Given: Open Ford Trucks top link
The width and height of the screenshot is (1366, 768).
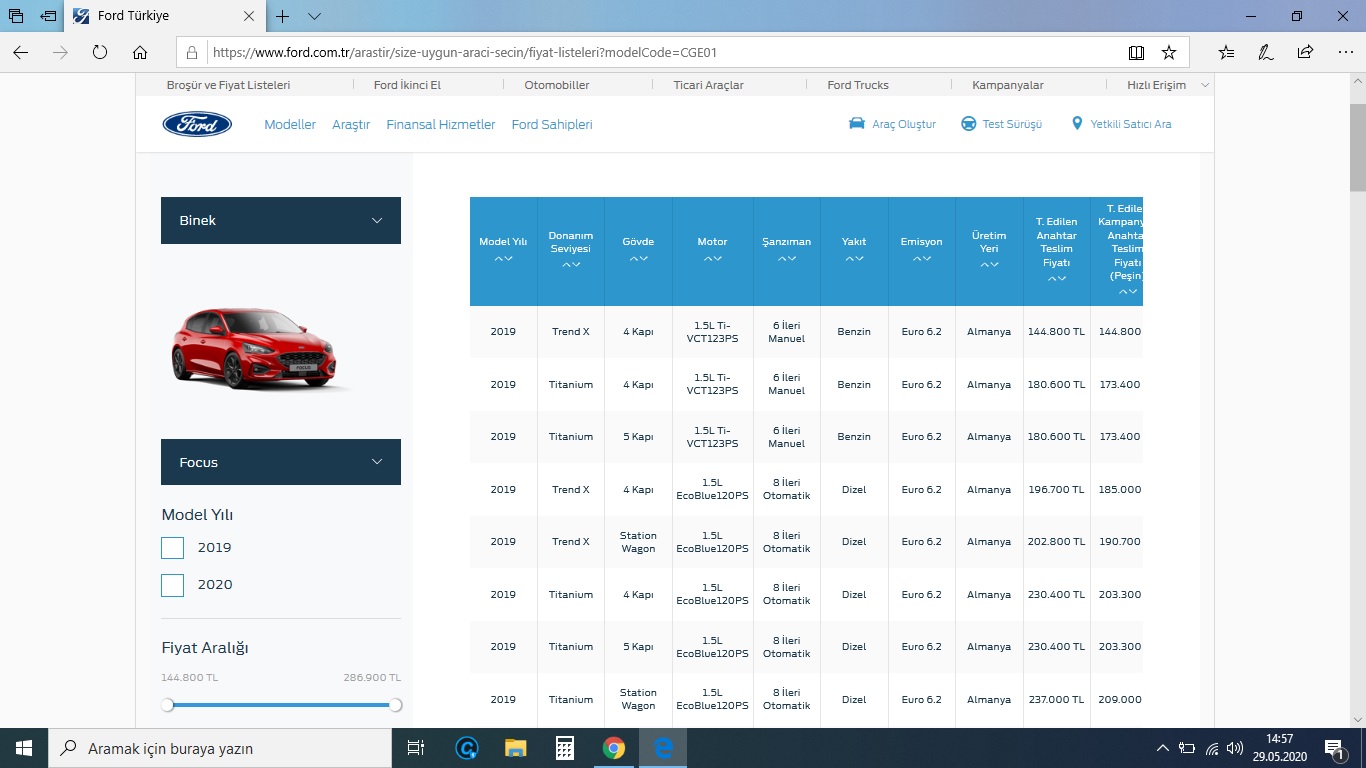Looking at the screenshot, I should pos(858,85).
